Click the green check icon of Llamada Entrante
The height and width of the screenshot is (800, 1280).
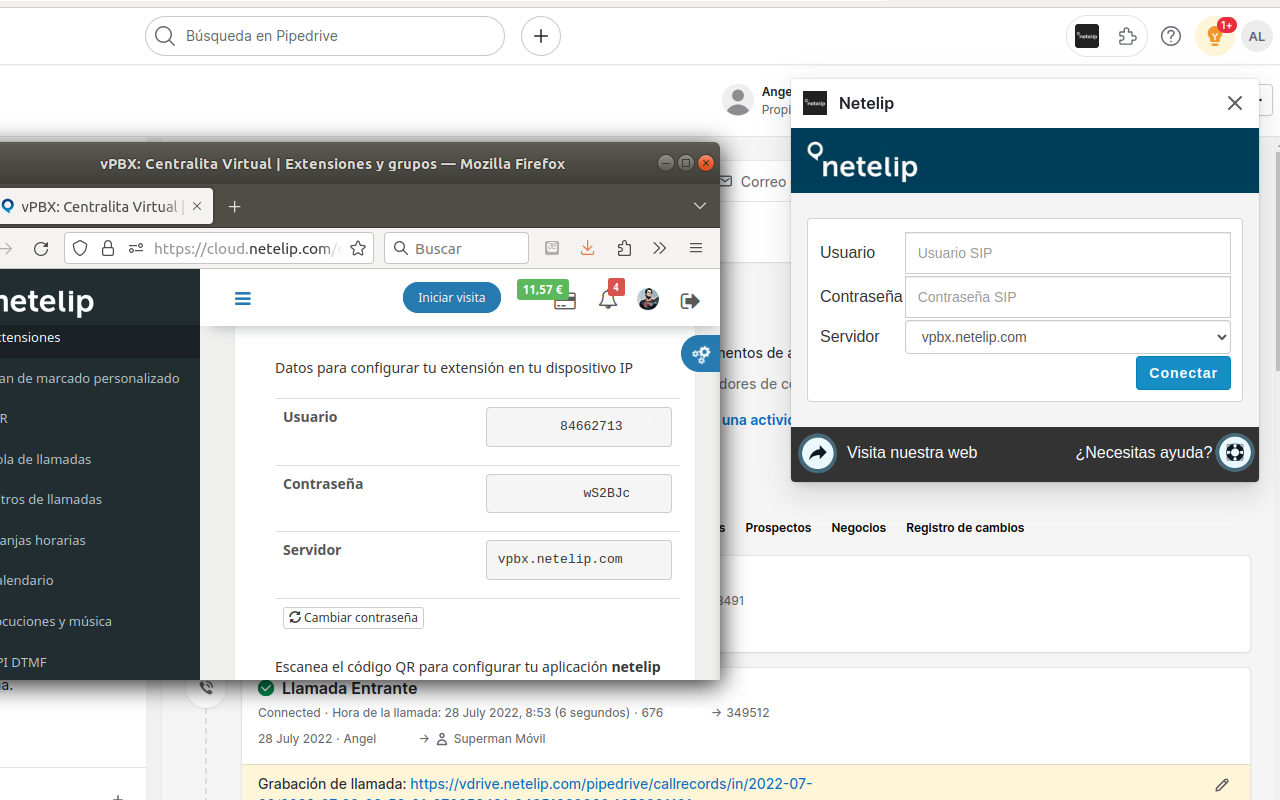[x=266, y=688]
